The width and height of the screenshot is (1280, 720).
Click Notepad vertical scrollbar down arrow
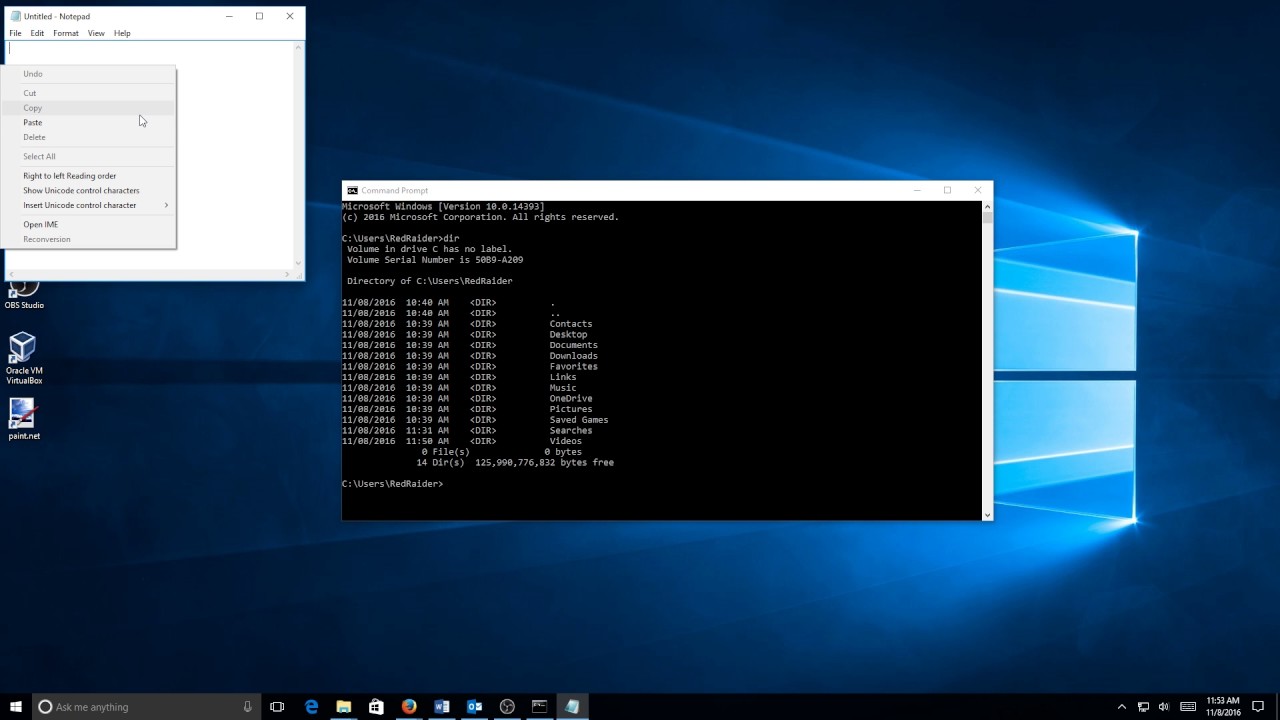(x=298, y=263)
